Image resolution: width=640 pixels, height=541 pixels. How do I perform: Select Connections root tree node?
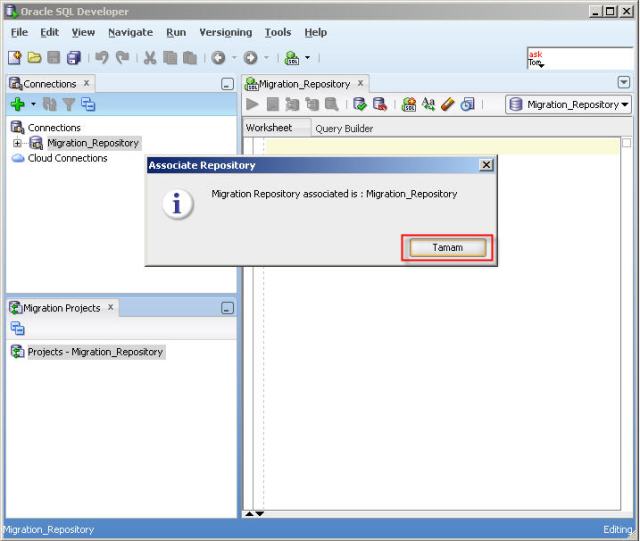54,128
